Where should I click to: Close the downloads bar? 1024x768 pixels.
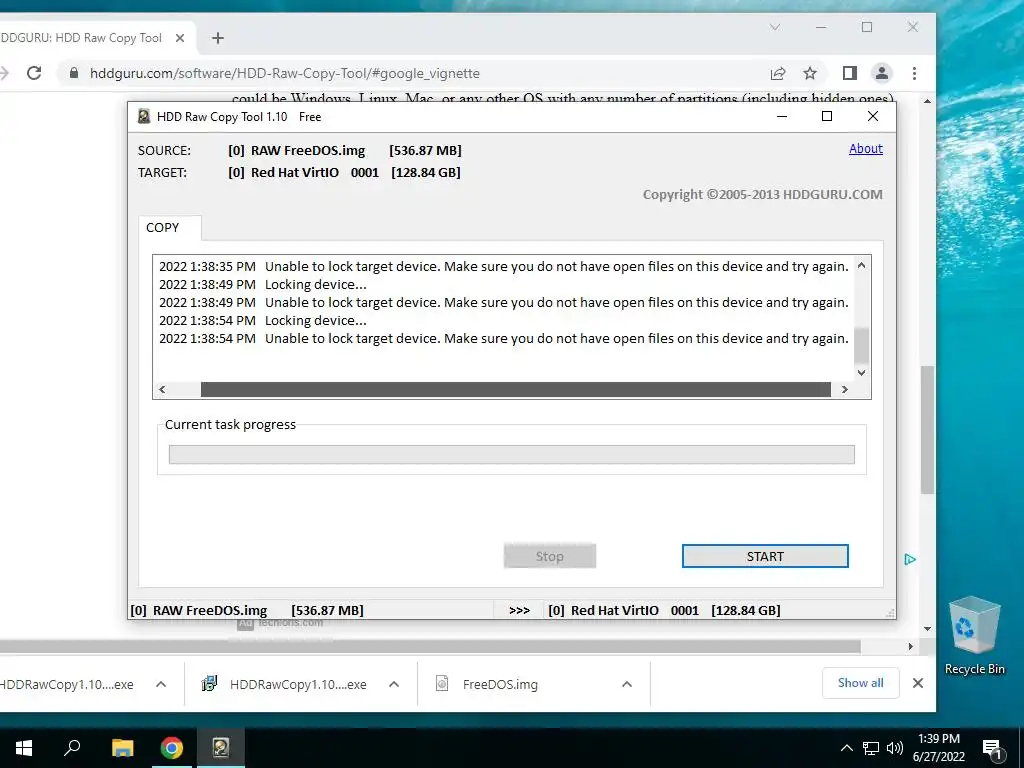point(918,683)
